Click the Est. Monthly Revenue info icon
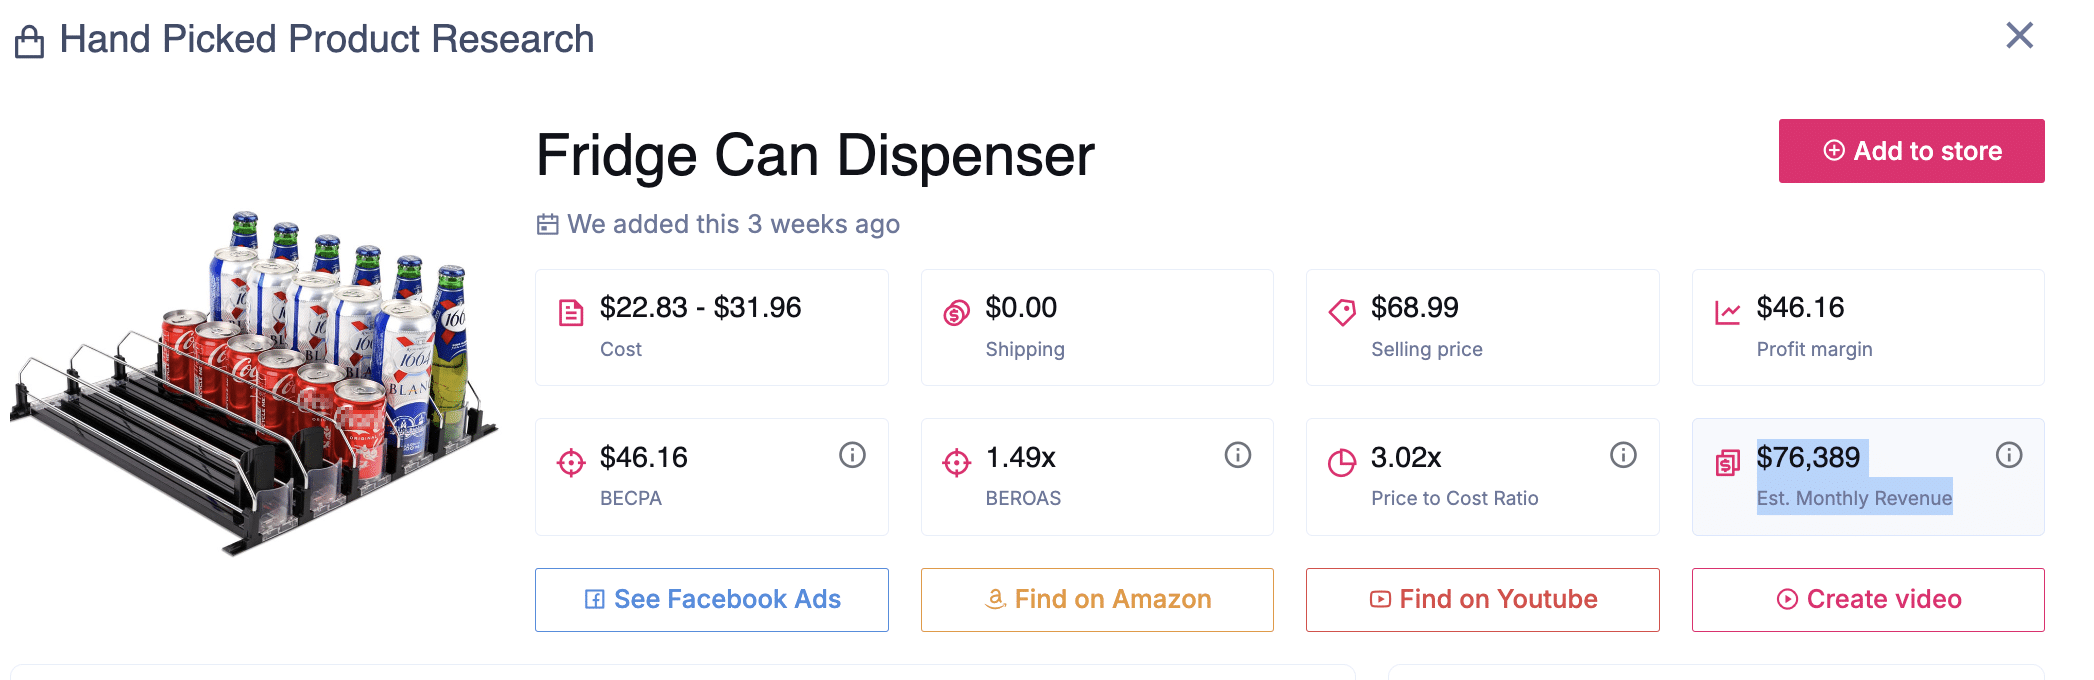The width and height of the screenshot is (2094, 680). pyautogui.click(x=2009, y=456)
